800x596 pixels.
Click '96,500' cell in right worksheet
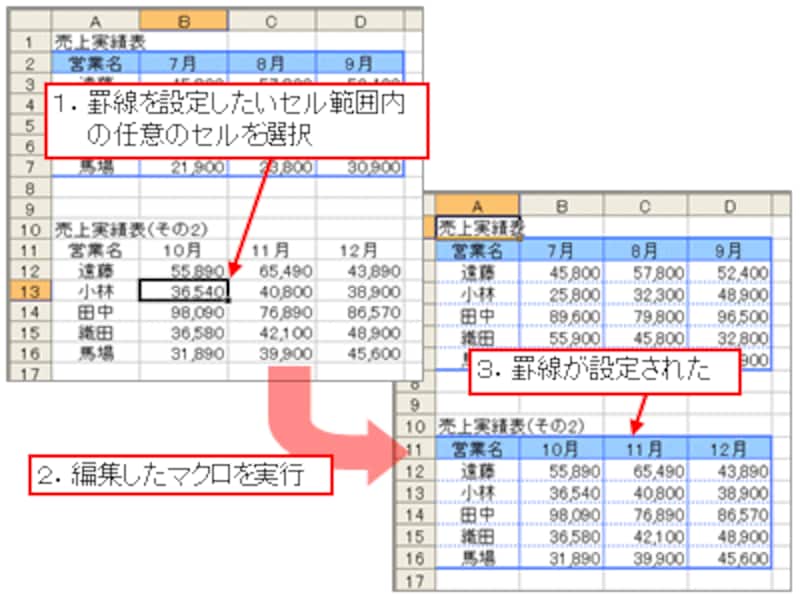point(730,317)
